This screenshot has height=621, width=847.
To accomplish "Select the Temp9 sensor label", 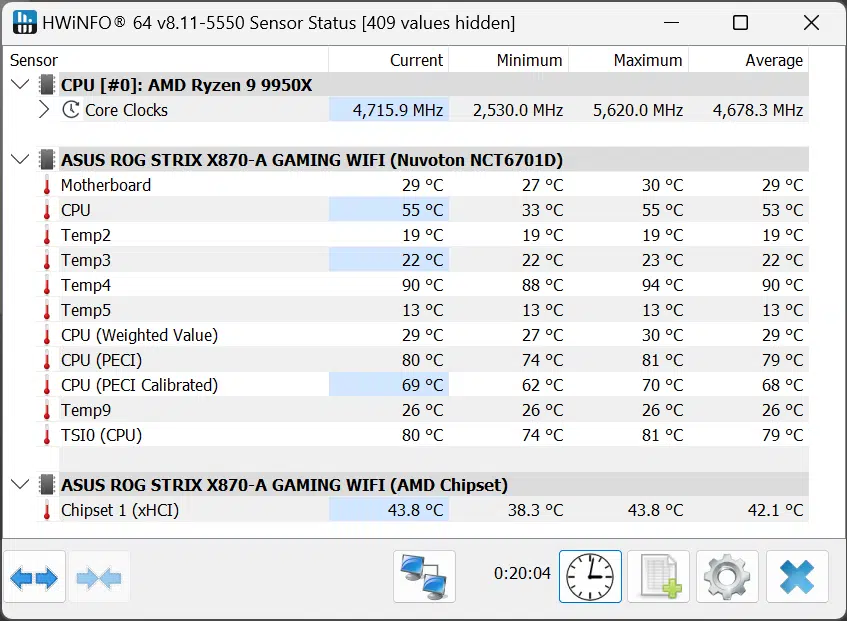I will tap(86, 410).
